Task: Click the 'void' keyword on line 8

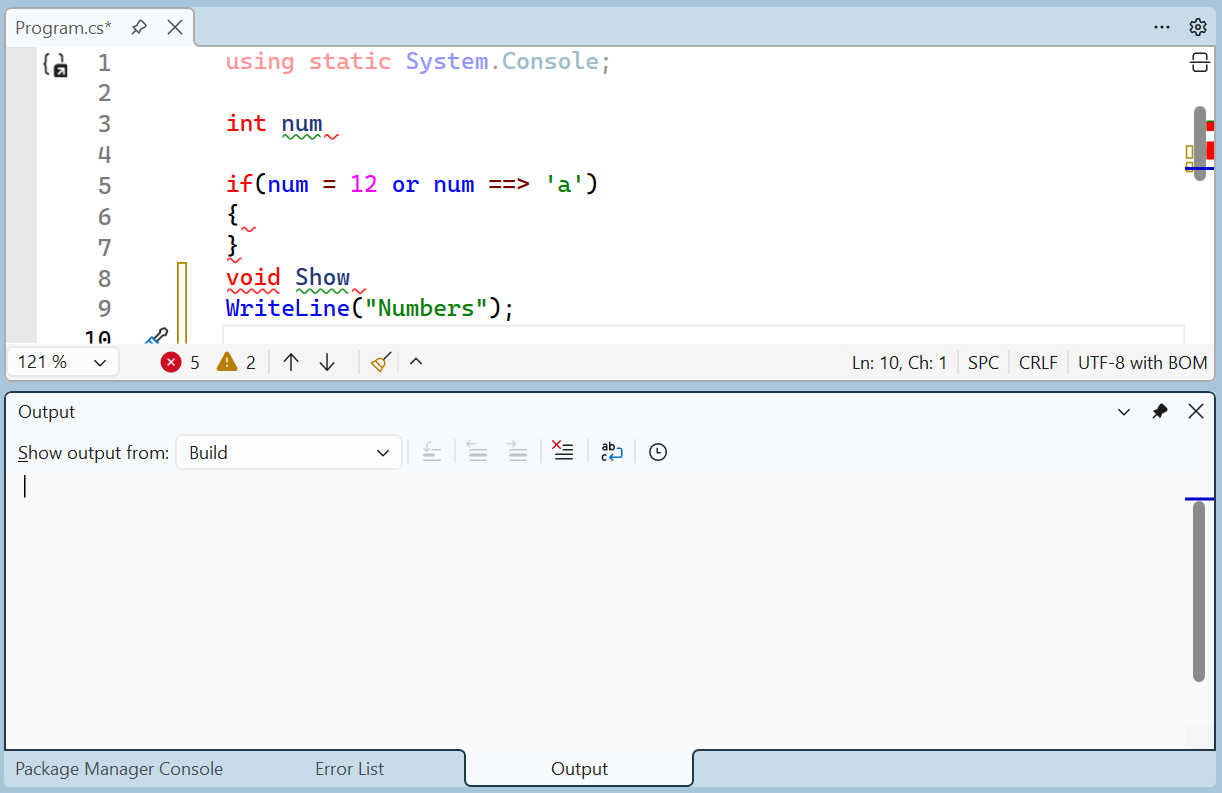Action: (x=253, y=277)
